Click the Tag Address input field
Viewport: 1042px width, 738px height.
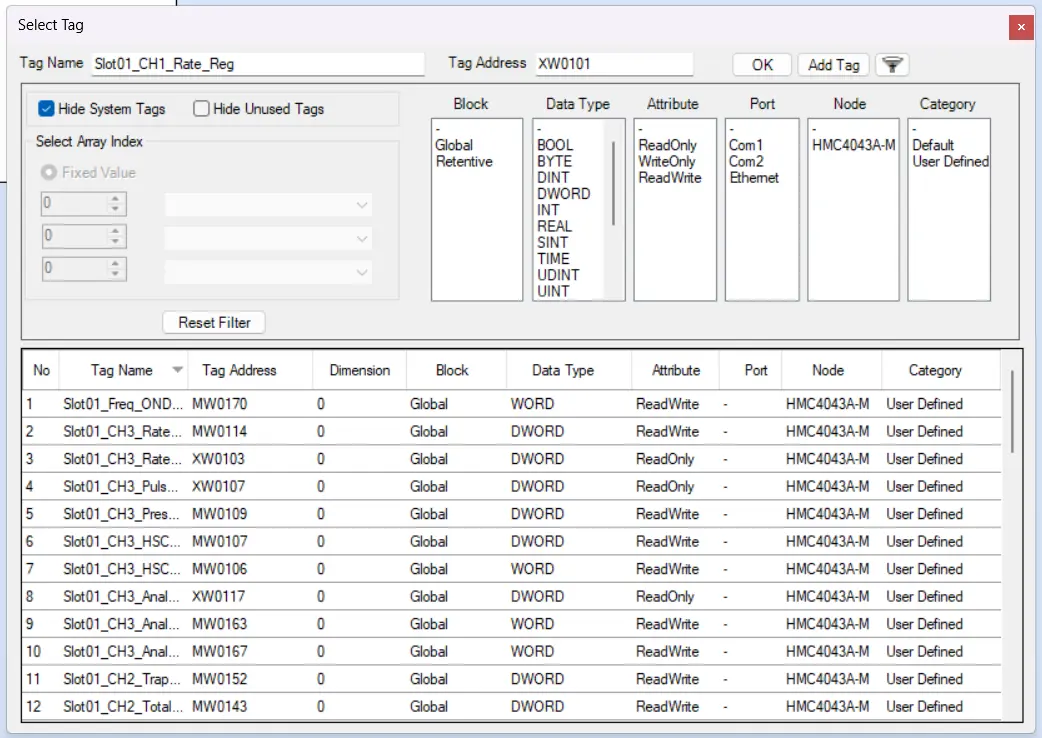614,64
